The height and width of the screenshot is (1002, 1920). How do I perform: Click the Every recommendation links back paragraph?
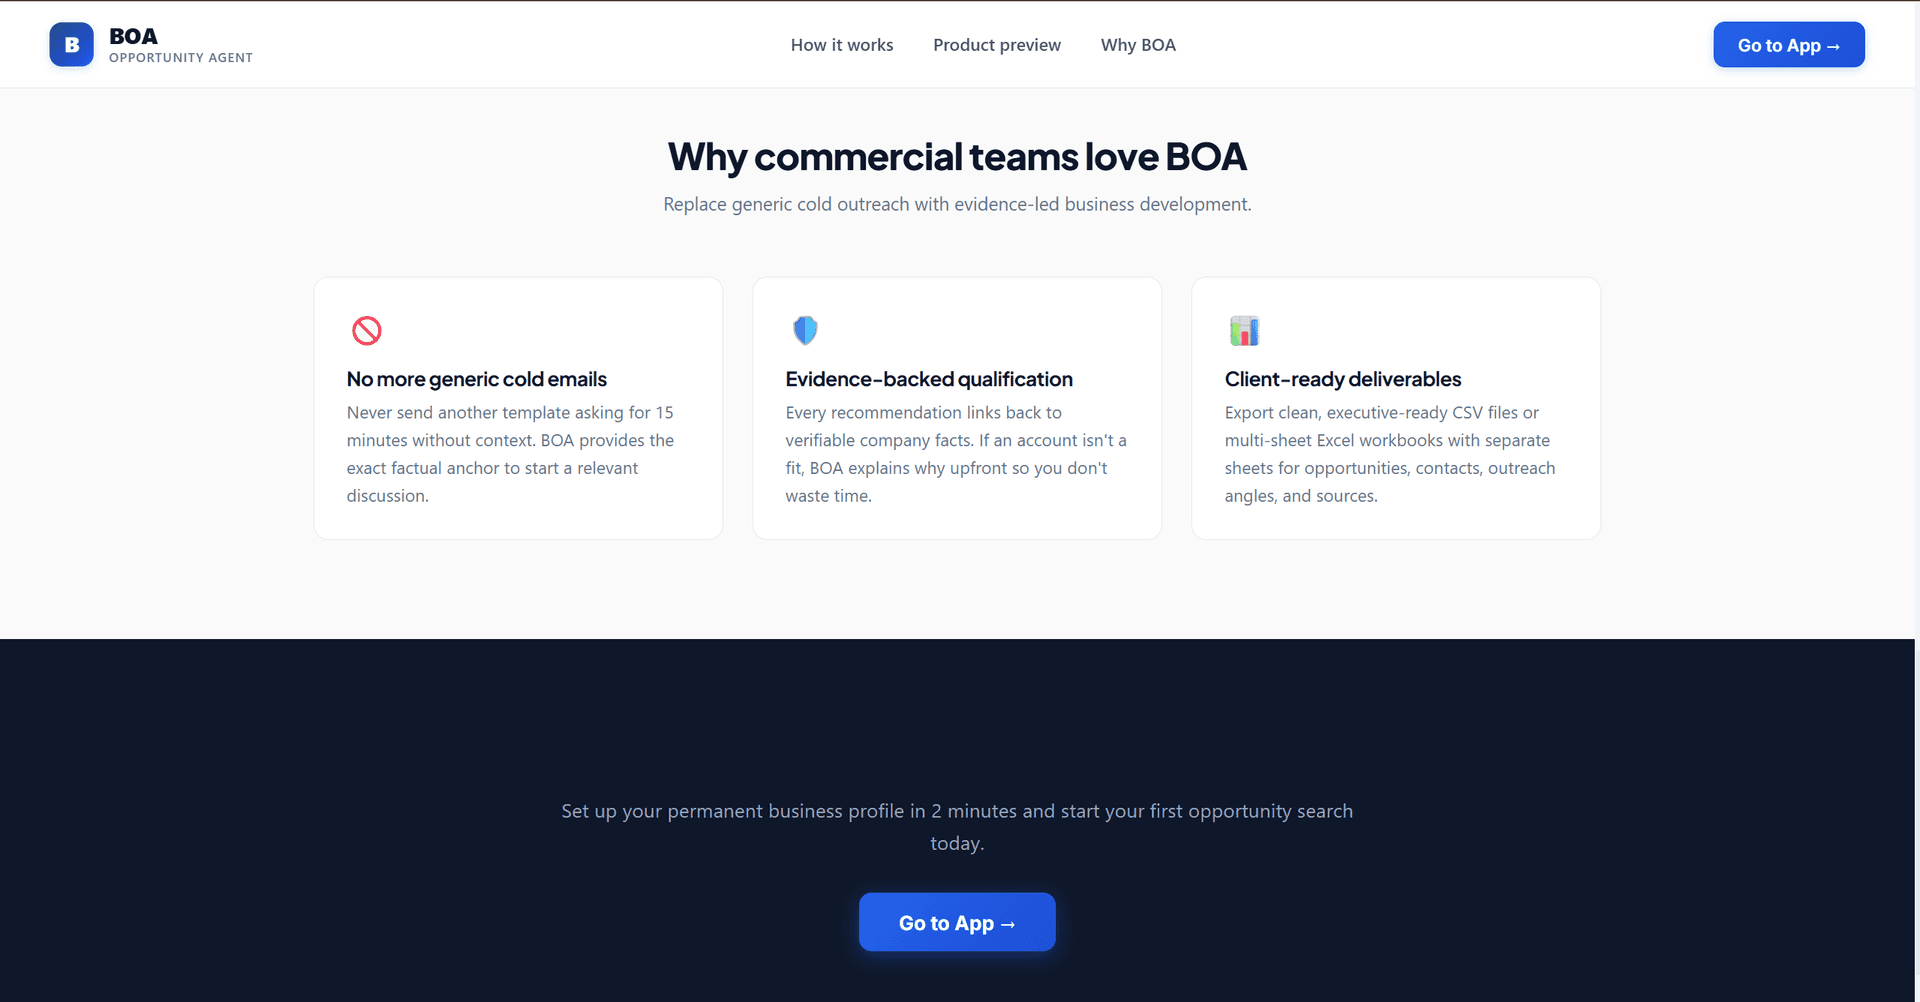pyautogui.click(x=956, y=454)
